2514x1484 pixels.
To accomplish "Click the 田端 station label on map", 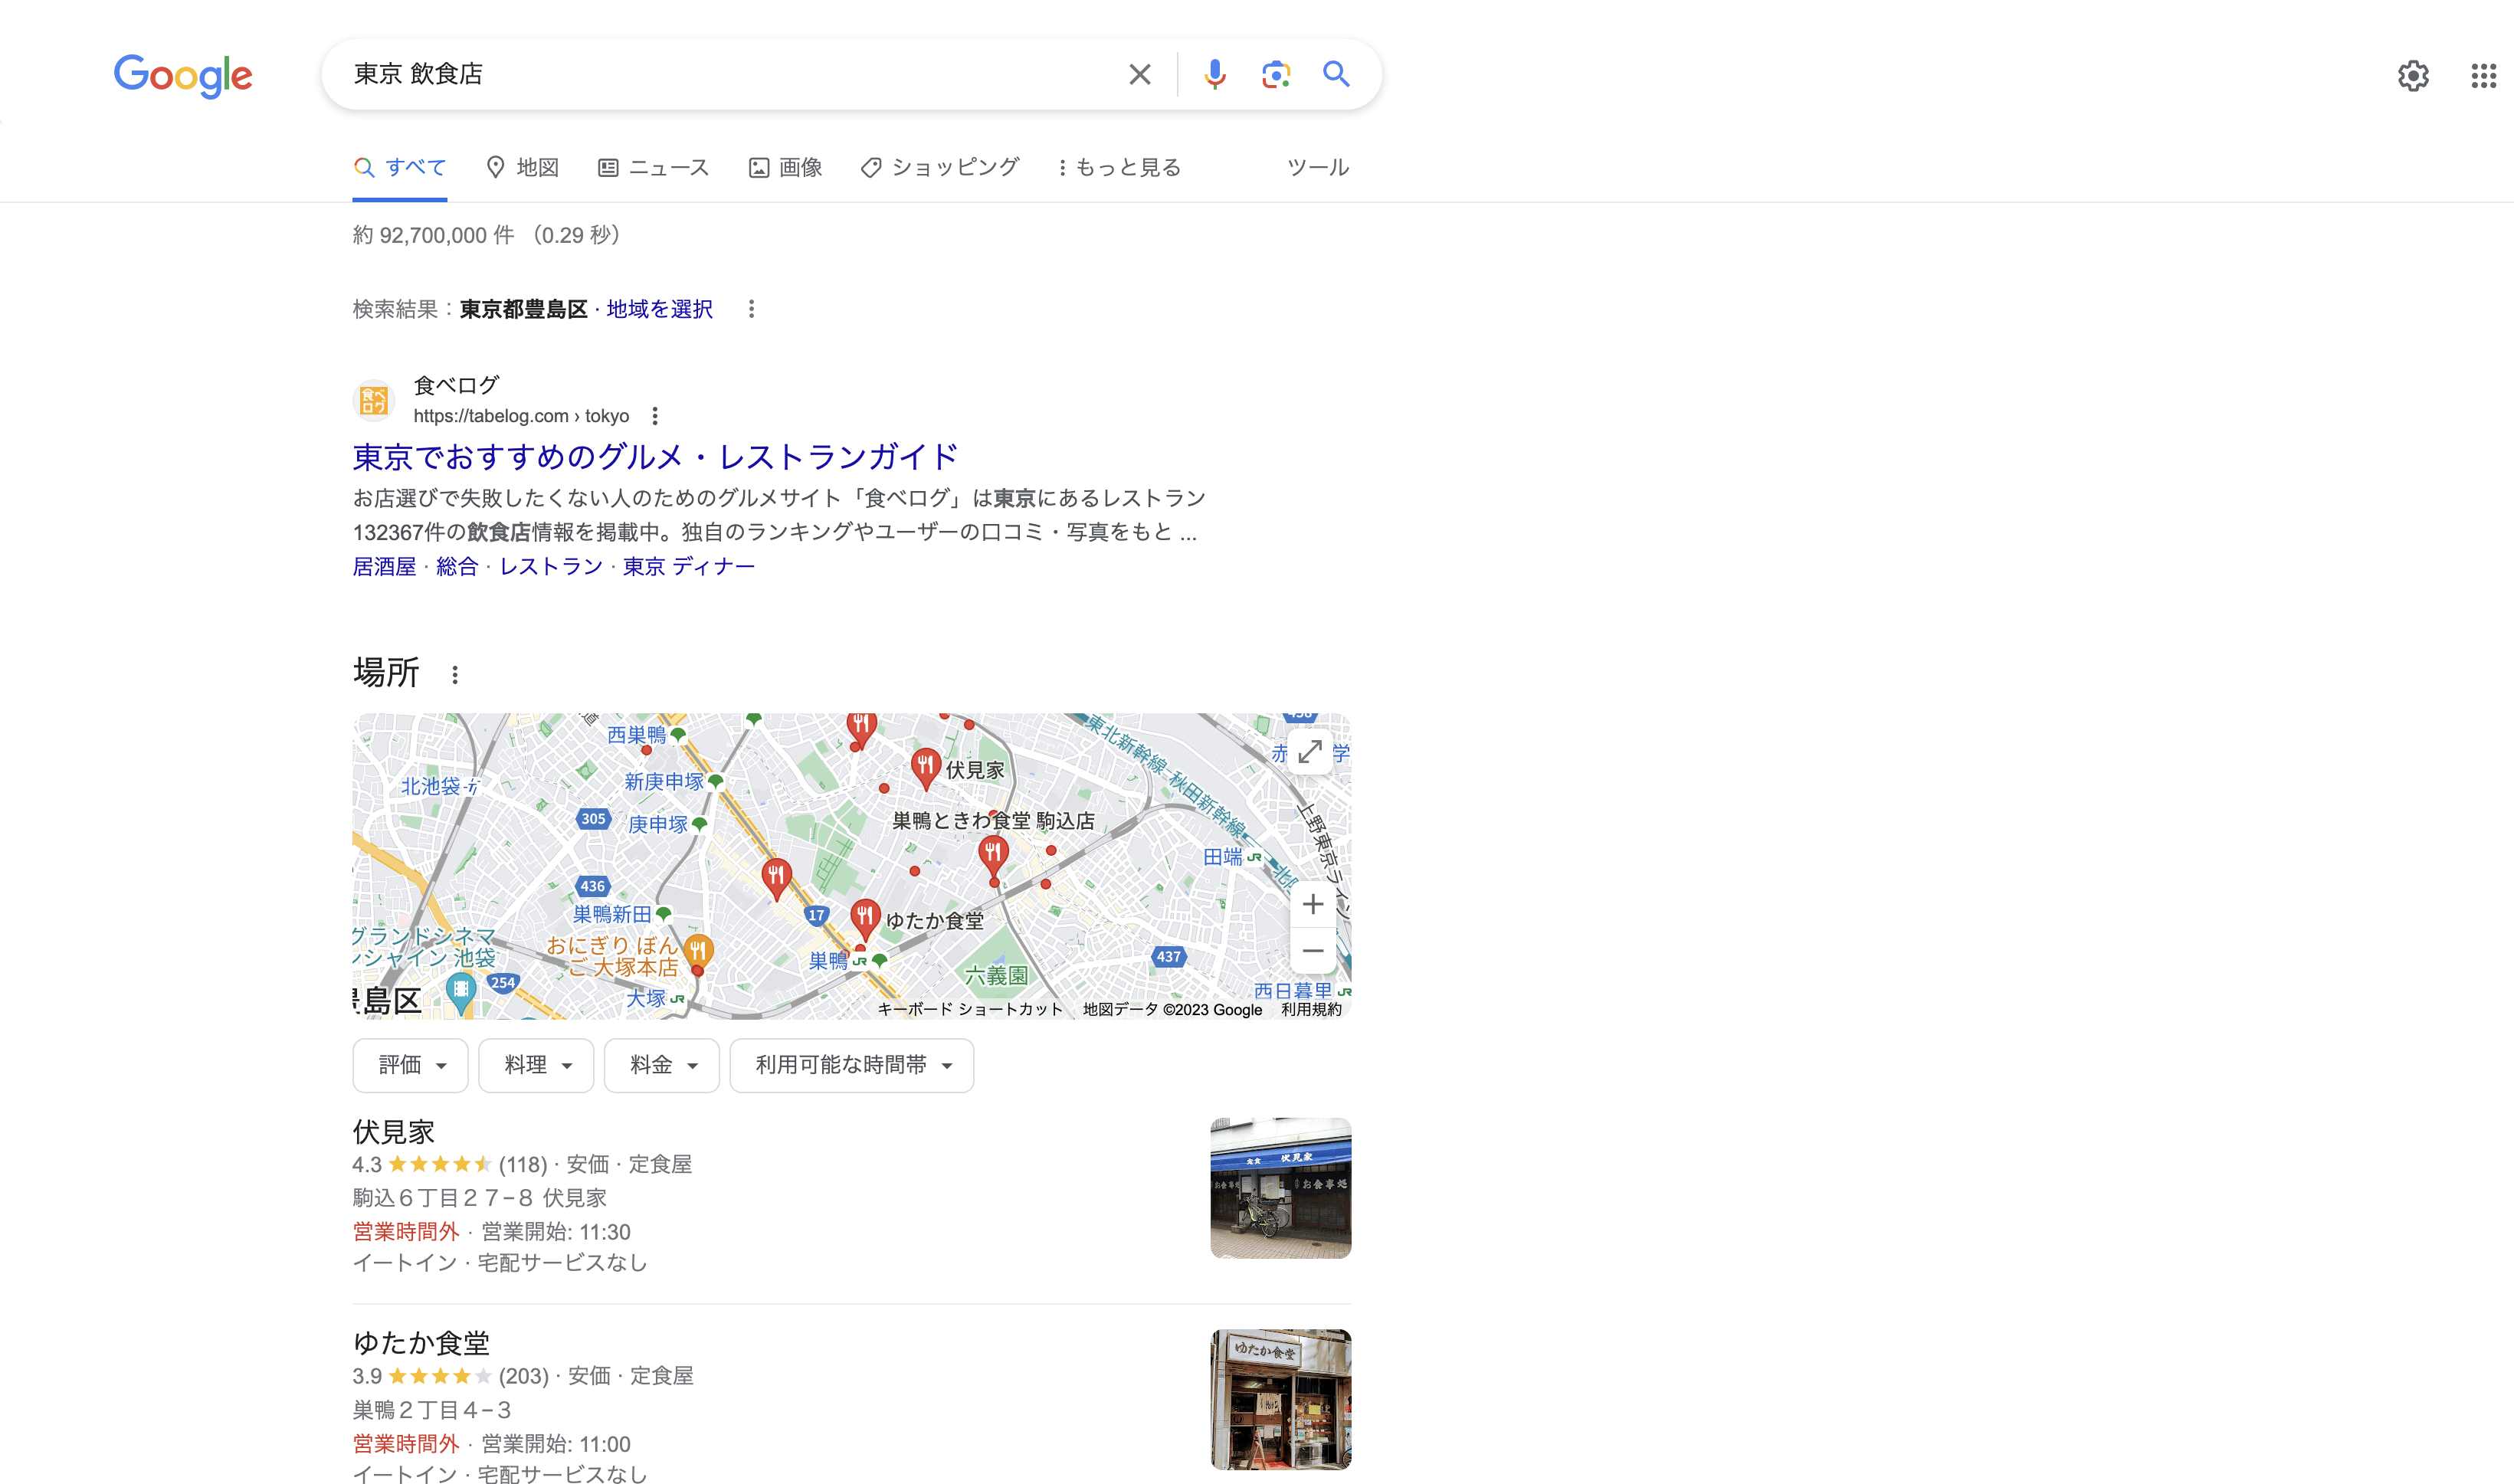I will 1222,857.
